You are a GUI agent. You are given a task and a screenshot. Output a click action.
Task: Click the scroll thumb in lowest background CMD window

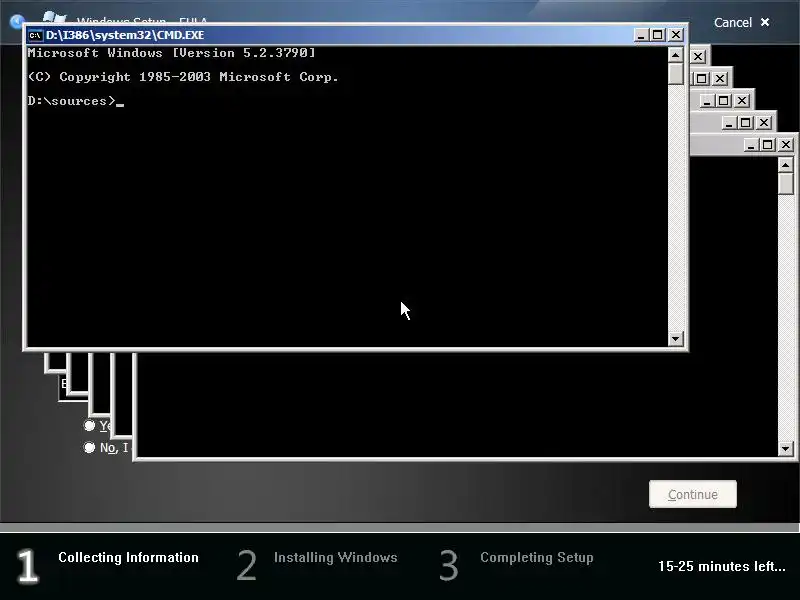pyautogui.click(x=786, y=184)
